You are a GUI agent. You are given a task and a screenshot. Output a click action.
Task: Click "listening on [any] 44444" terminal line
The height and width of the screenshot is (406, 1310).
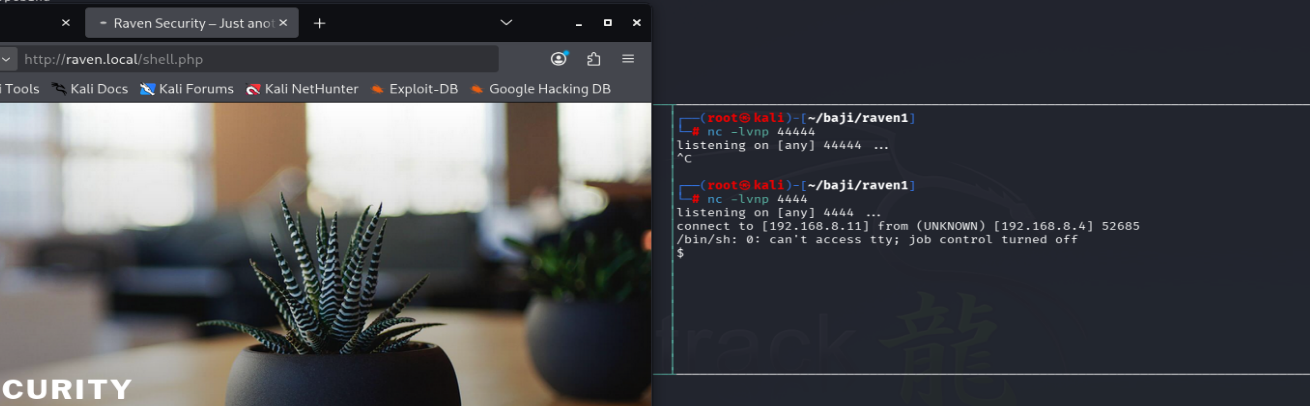click(783, 145)
